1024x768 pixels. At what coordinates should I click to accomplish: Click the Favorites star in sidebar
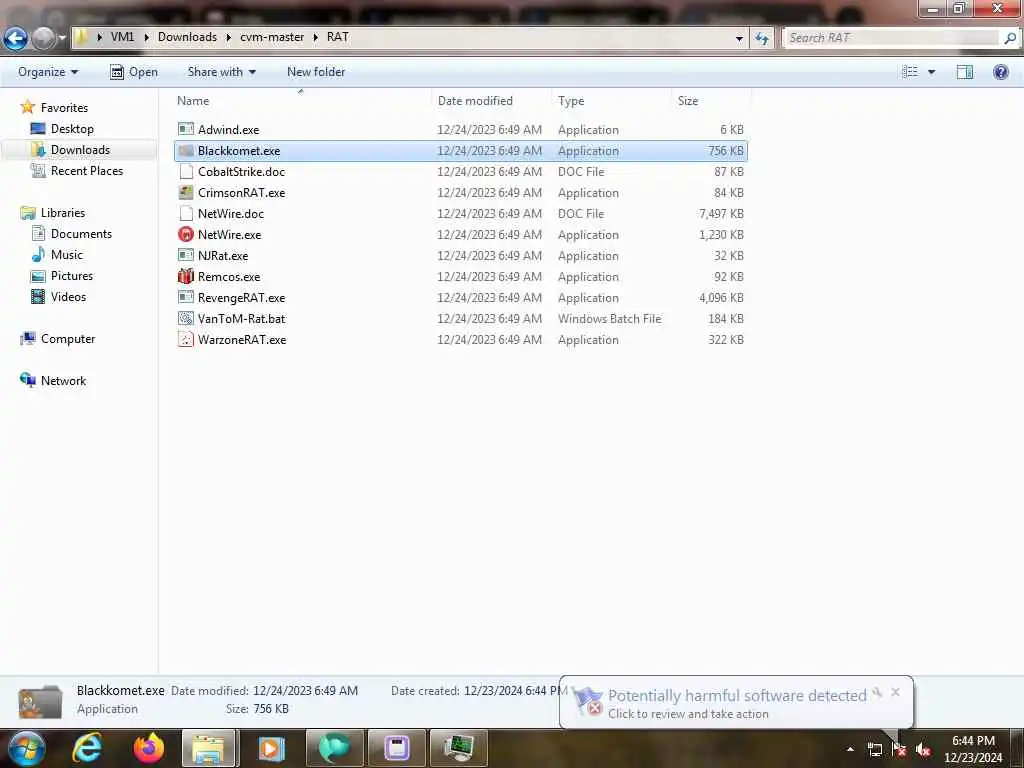pyautogui.click(x=27, y=107)
